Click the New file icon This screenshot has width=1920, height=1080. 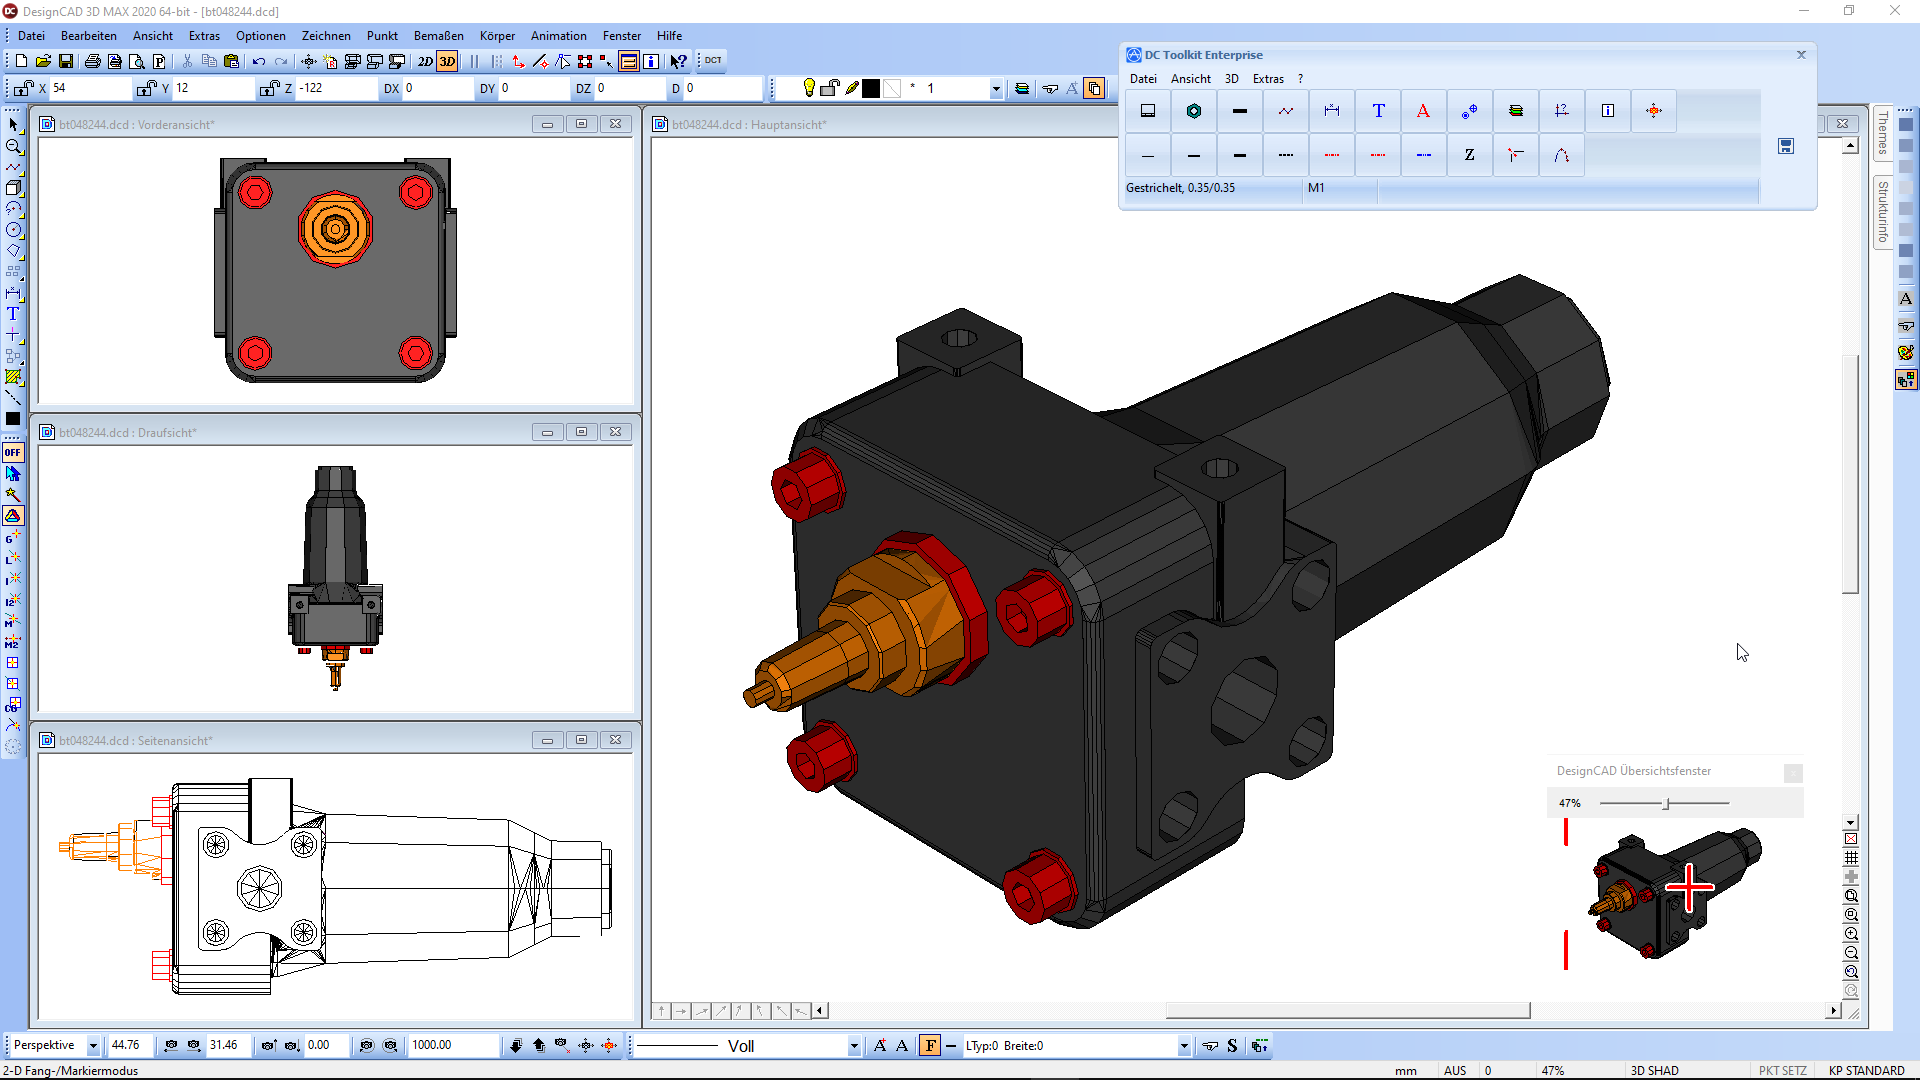[x=22, y=61]
